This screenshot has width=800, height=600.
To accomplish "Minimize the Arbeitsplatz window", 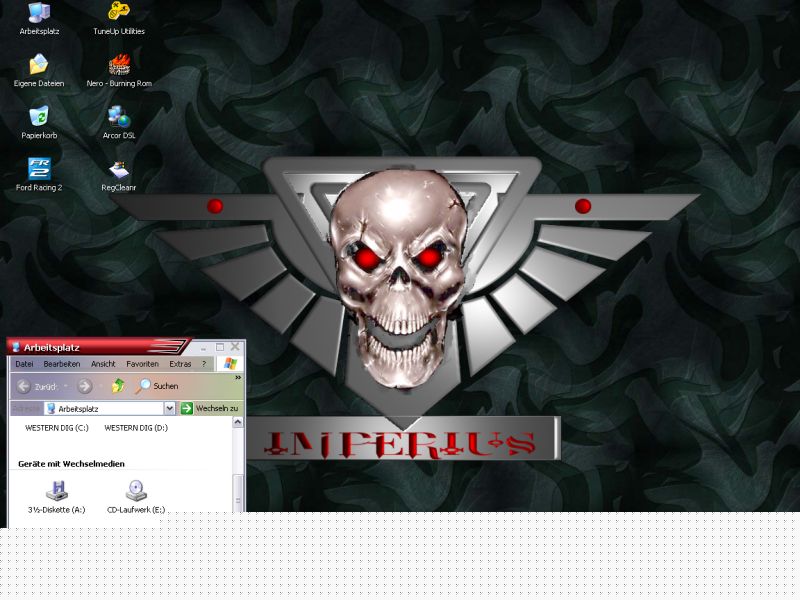I will (204, 347).
